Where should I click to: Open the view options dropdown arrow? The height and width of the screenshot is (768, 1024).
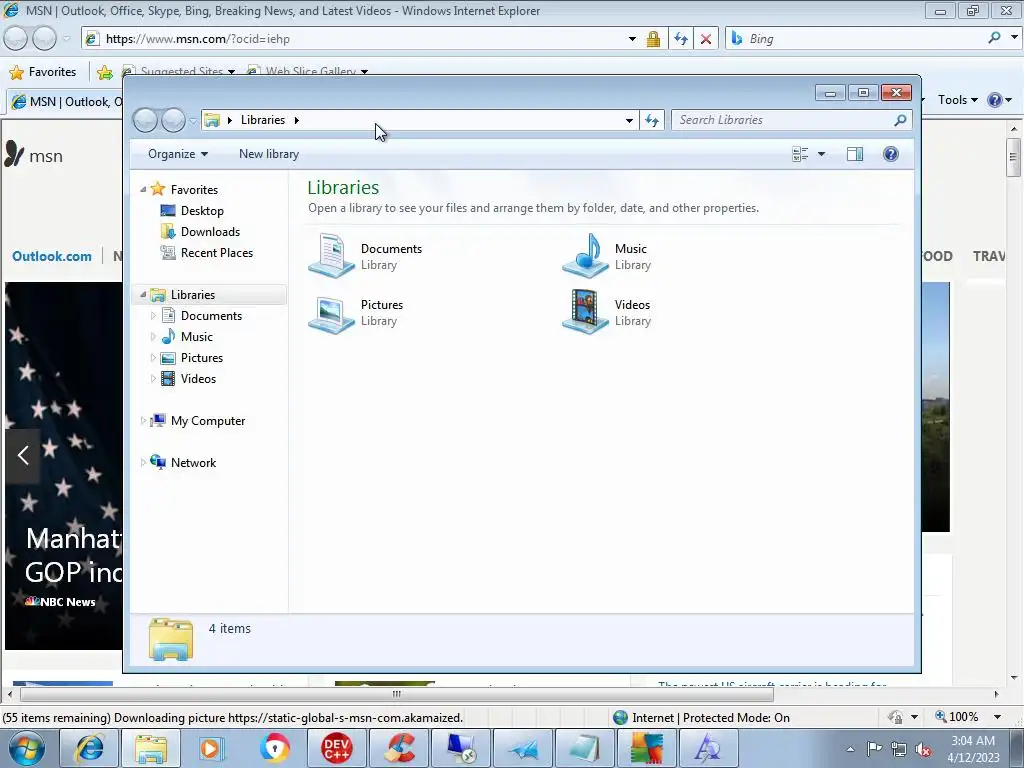click(x=822, y=154)
